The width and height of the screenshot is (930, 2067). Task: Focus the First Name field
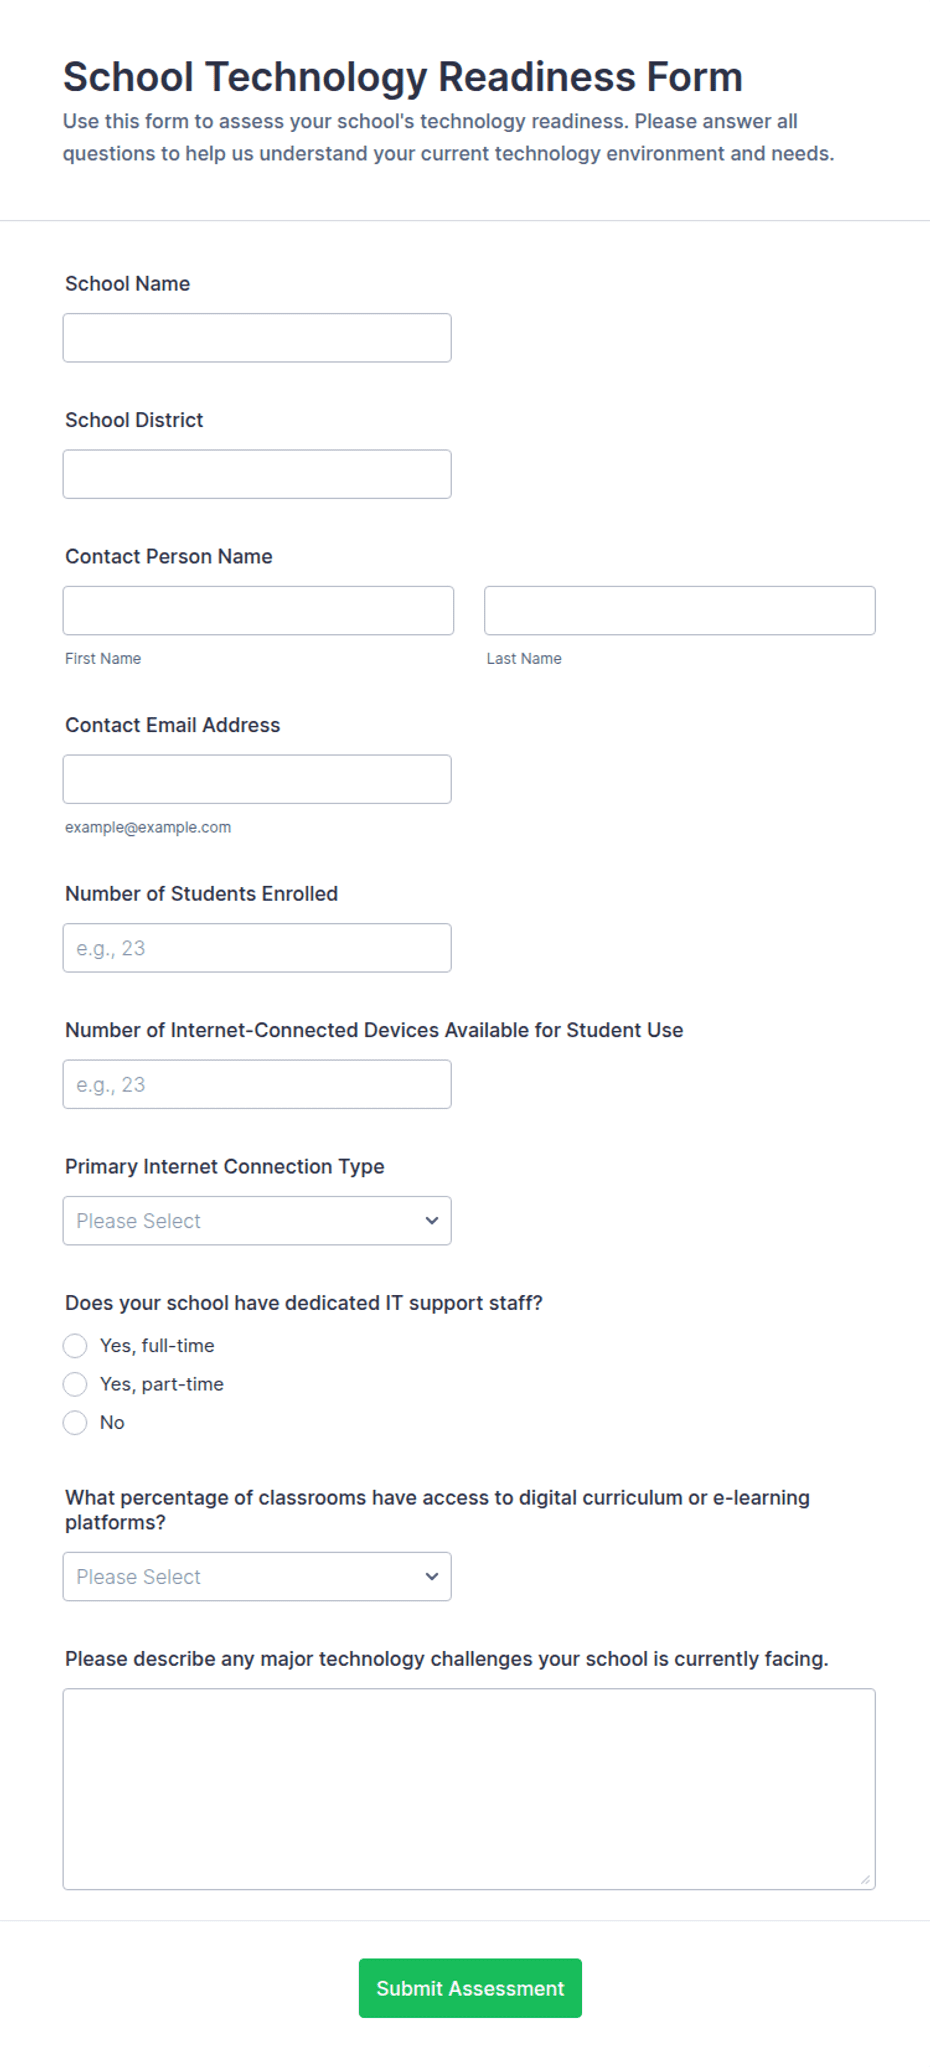pos(258,610)
